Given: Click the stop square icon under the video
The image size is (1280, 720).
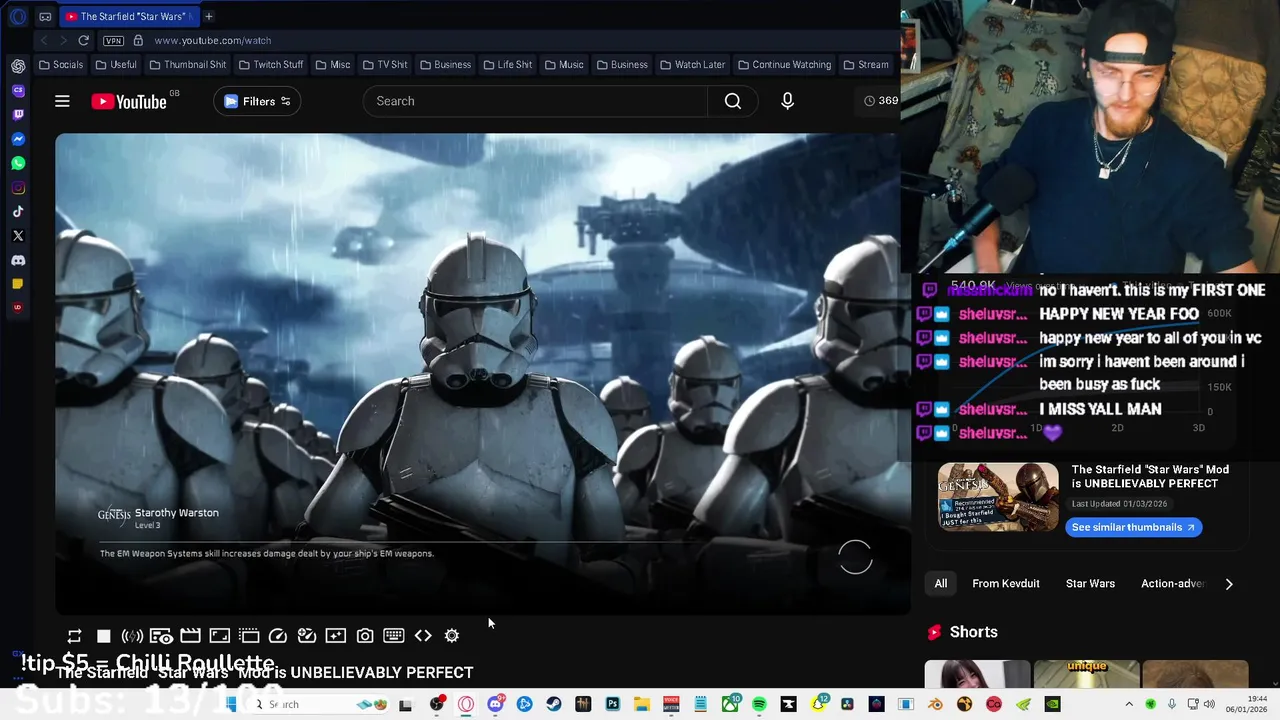Looking at the screenshot, I should (103, 636).
